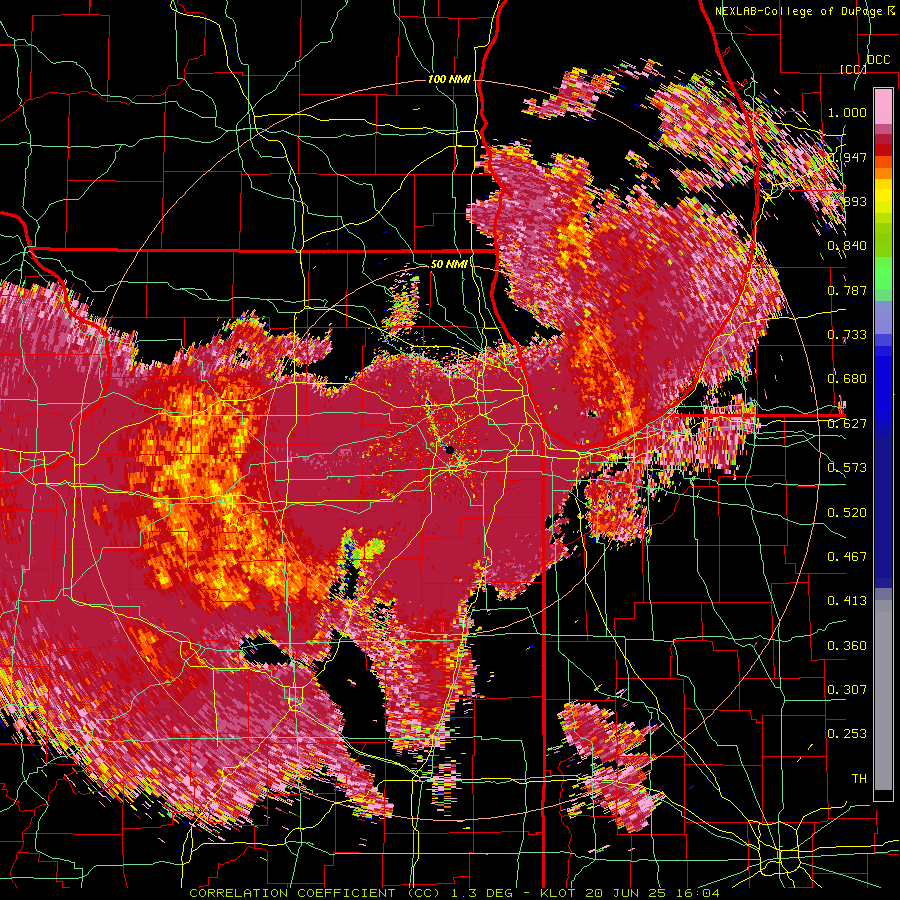Click the 0.520 legend value
The height and width of the screenshot is (900, 900).
[x=847, y=513]
